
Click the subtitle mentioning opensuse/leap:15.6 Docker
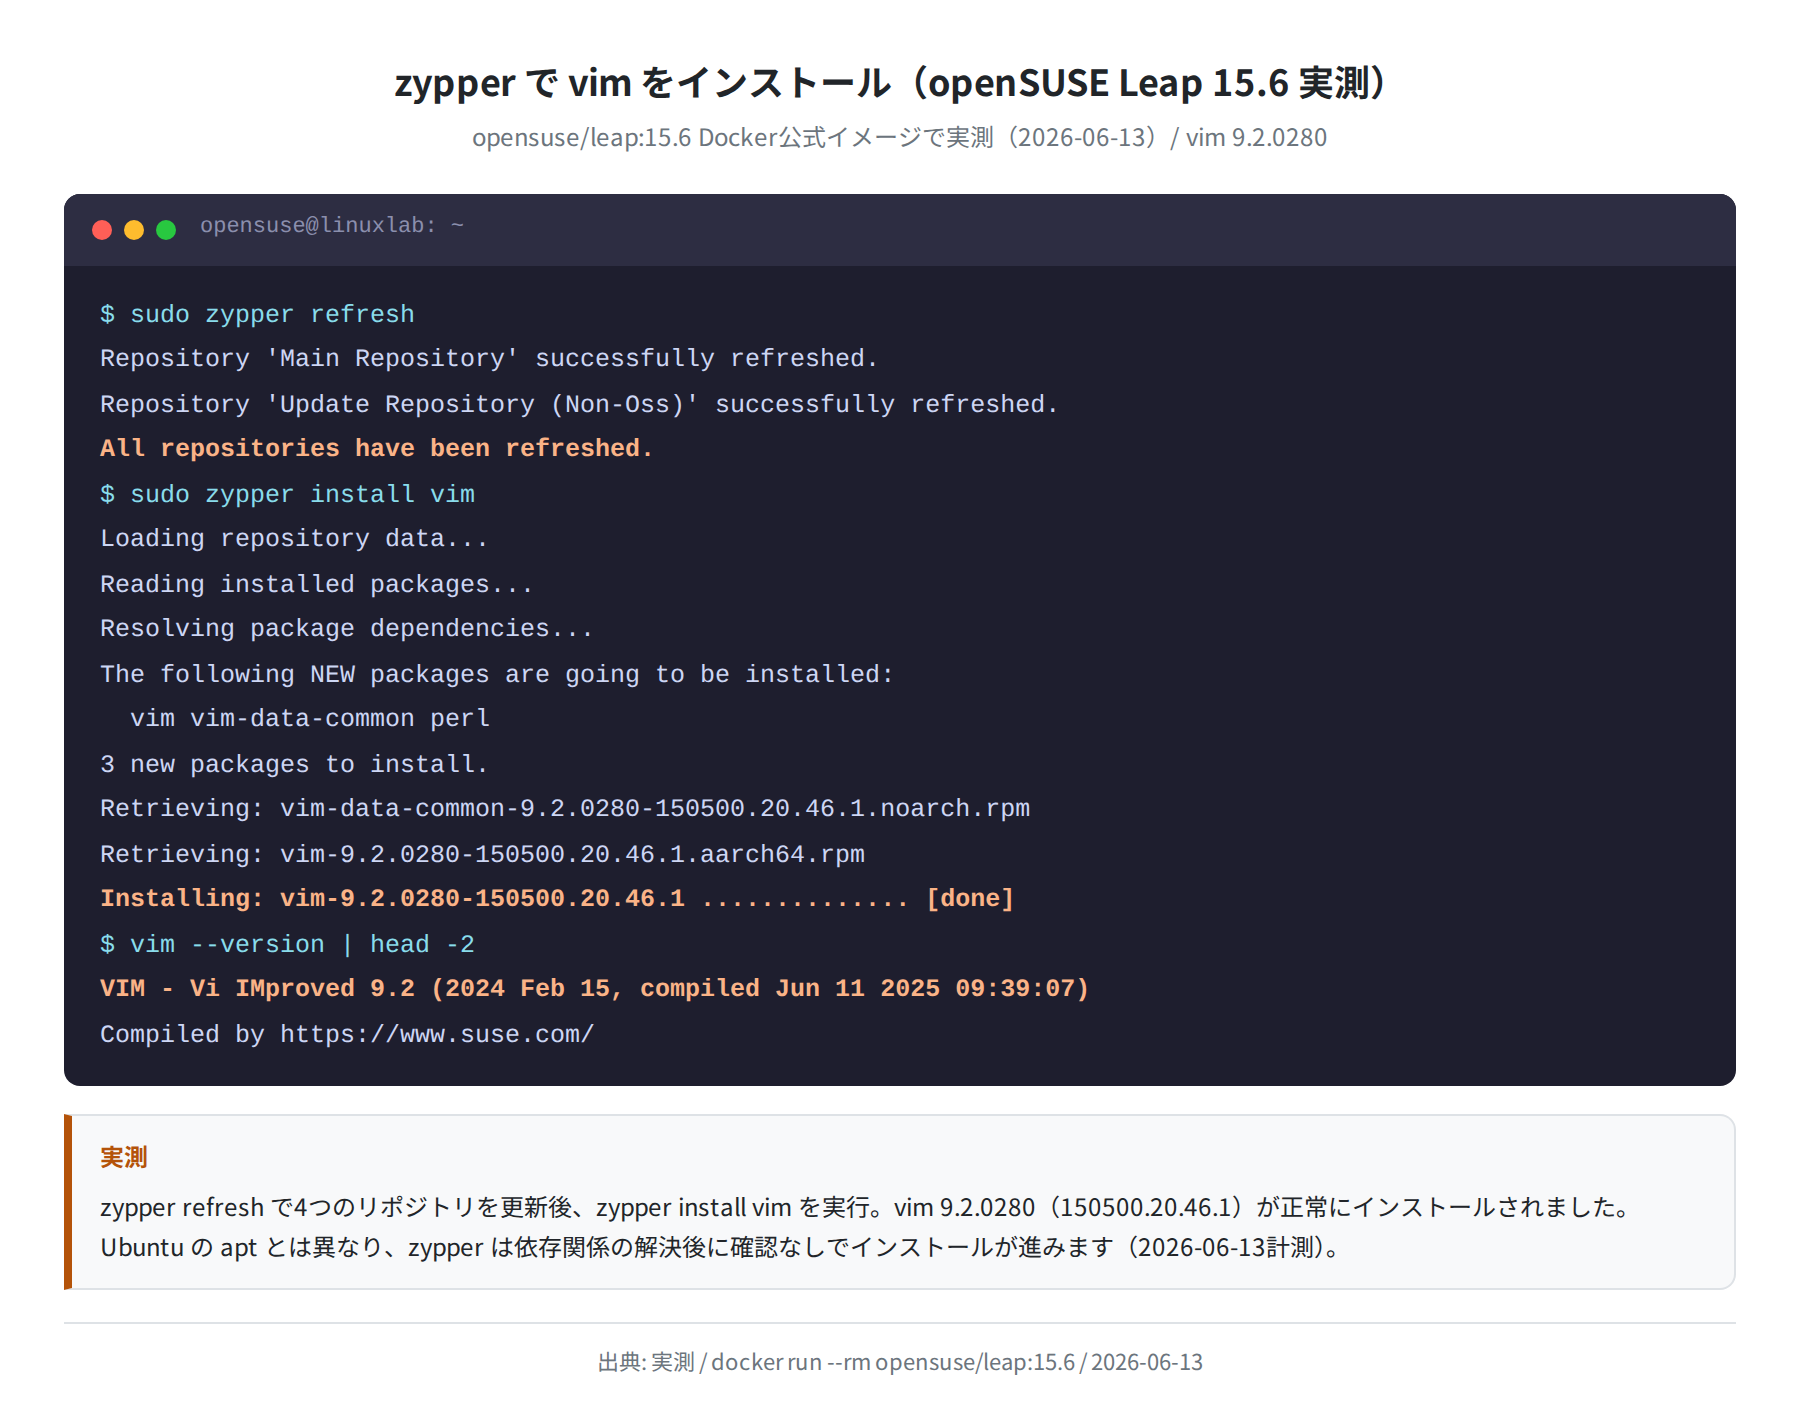(899, 138)
